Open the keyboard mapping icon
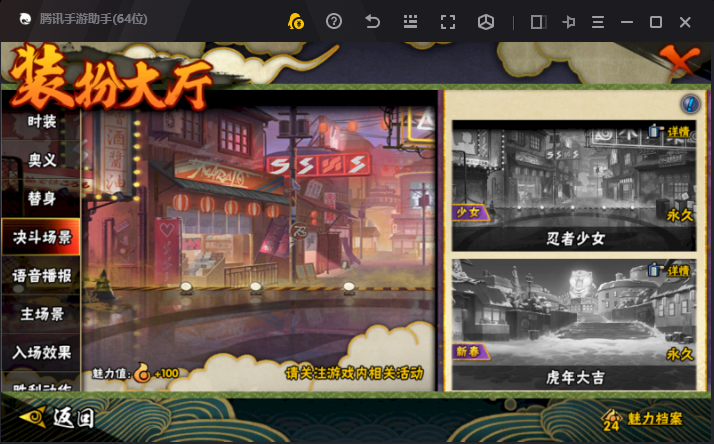This screenshot has height=444, width=714. click(x=410, y=21)
